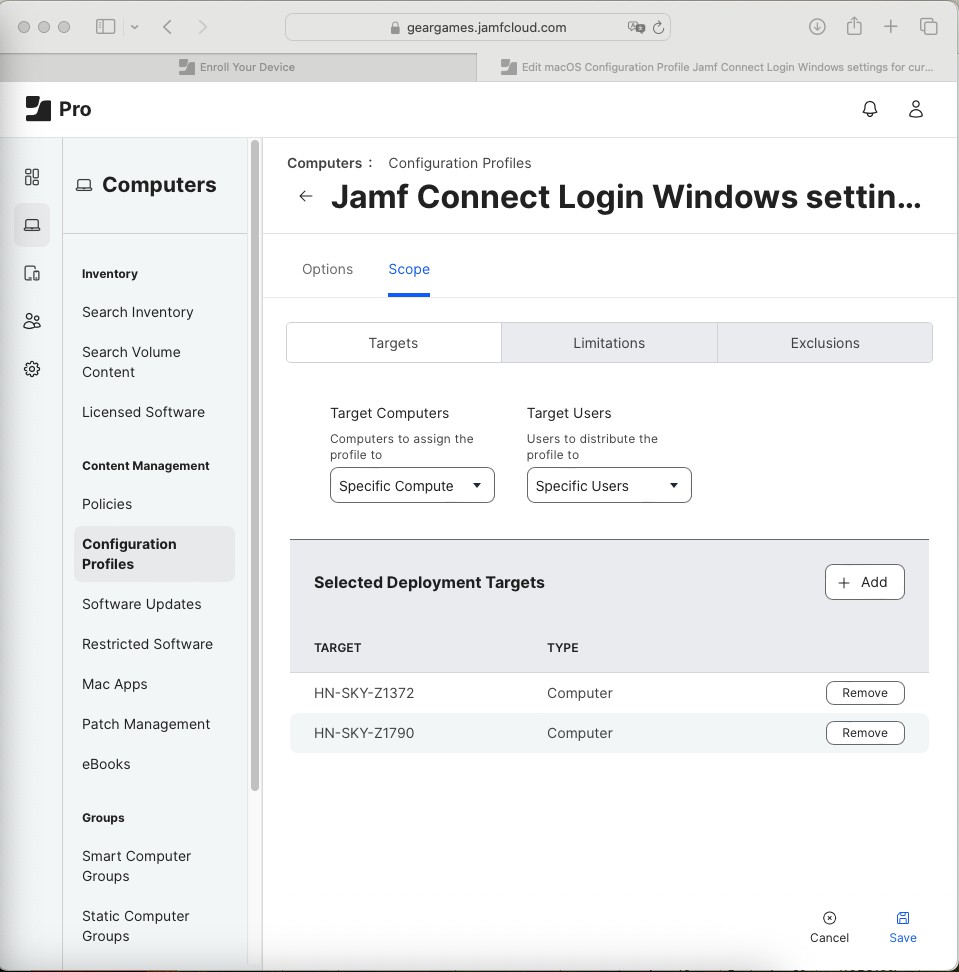
Task: Click the notifications bell icon
Action: click(x=870, y=109)
